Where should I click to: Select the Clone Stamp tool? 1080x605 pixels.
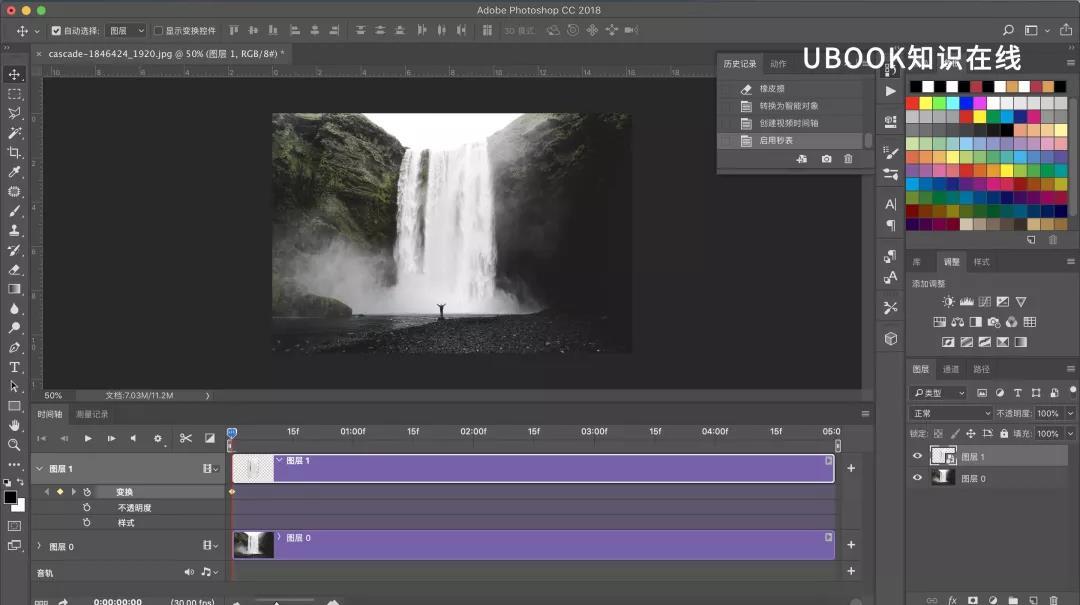point(14,230)
